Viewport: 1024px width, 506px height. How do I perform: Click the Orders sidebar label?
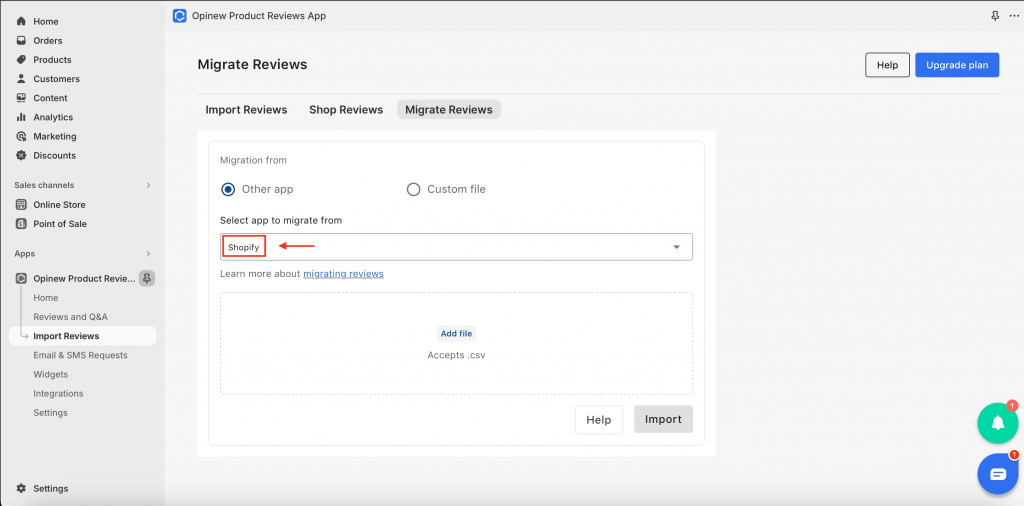pos(48,40)
